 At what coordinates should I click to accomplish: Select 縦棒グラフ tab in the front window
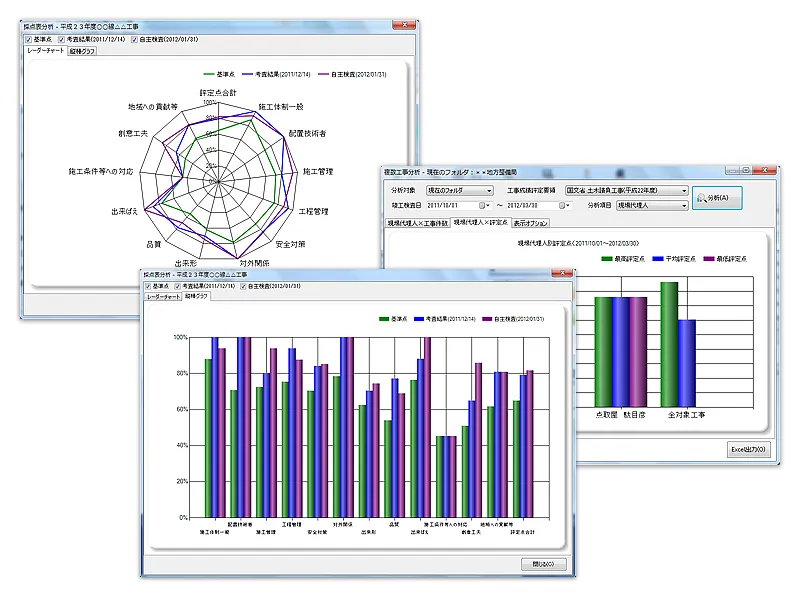click(196, 296)
